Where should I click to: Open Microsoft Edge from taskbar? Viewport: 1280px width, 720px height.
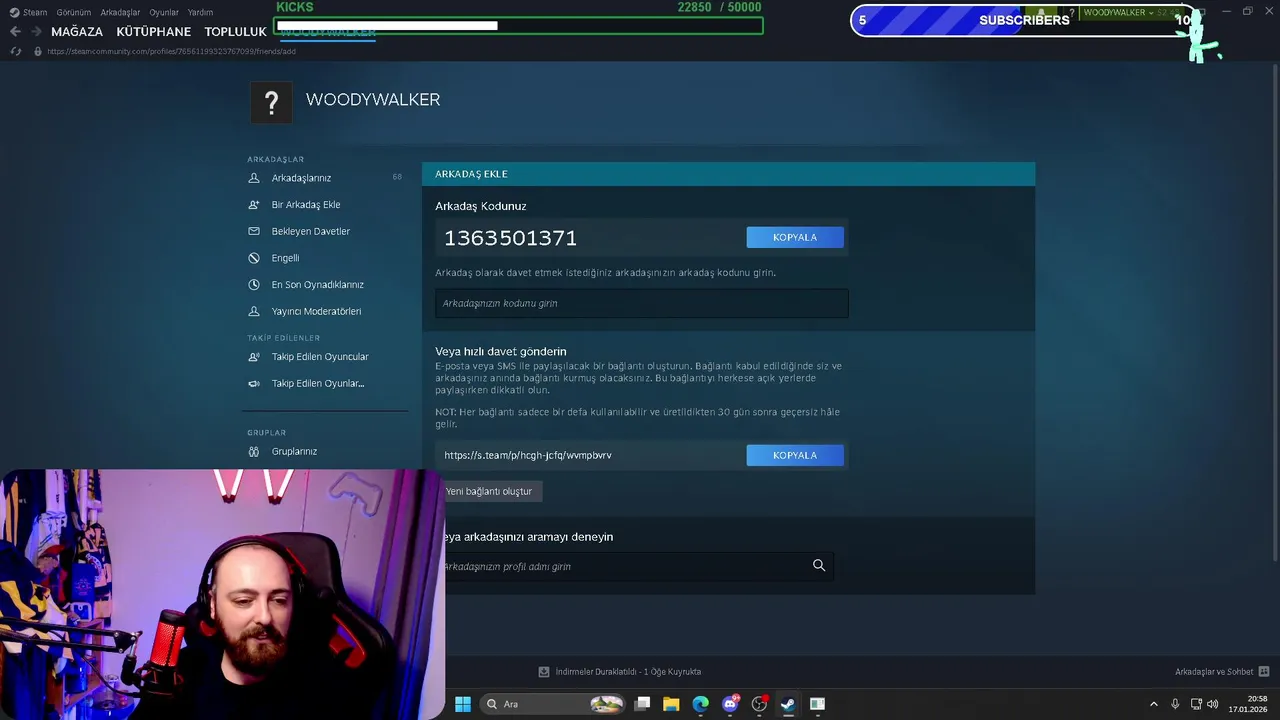click(701, 704)
